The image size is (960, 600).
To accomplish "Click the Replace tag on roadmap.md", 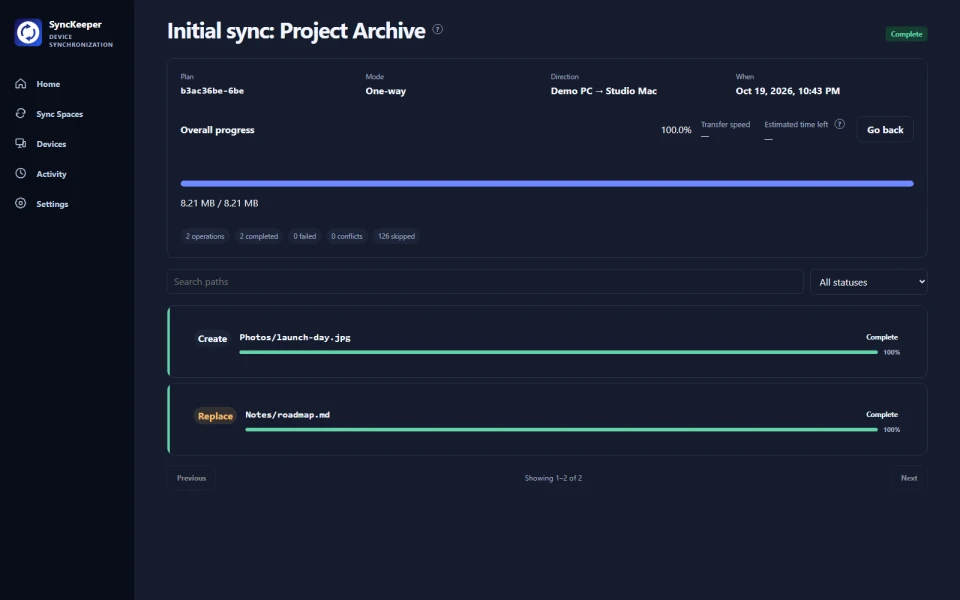I will coord(216,416).
